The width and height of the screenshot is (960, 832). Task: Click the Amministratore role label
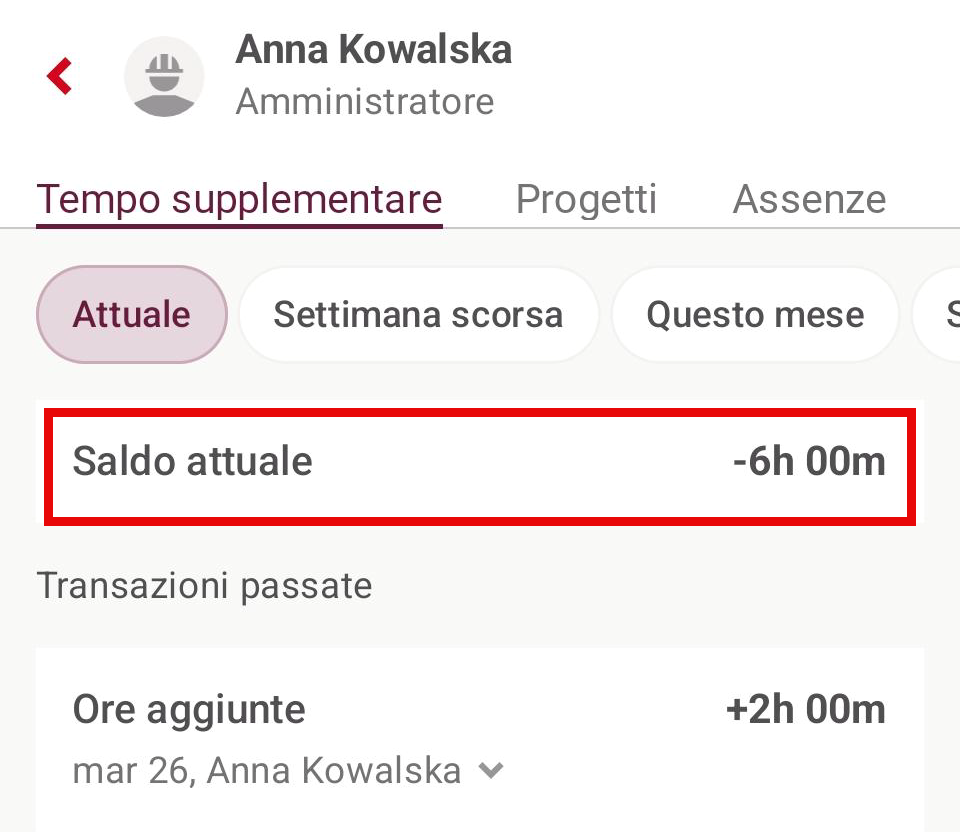[x=364, y=102]
